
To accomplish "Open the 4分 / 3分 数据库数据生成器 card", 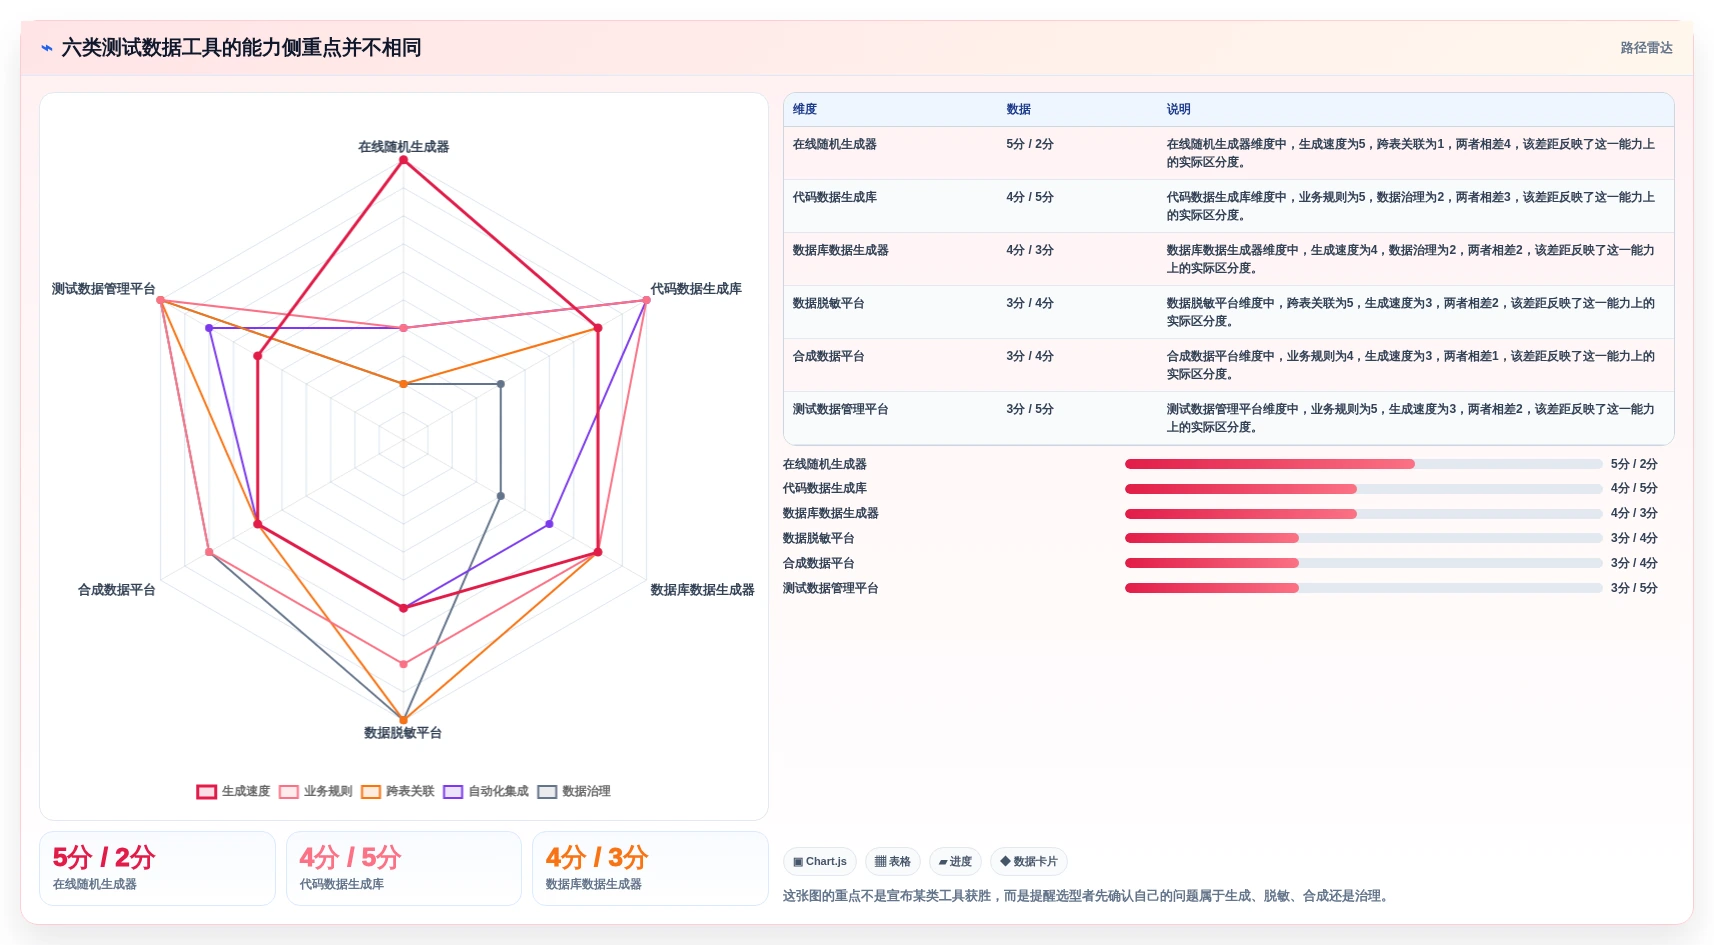I will (650, 868).
